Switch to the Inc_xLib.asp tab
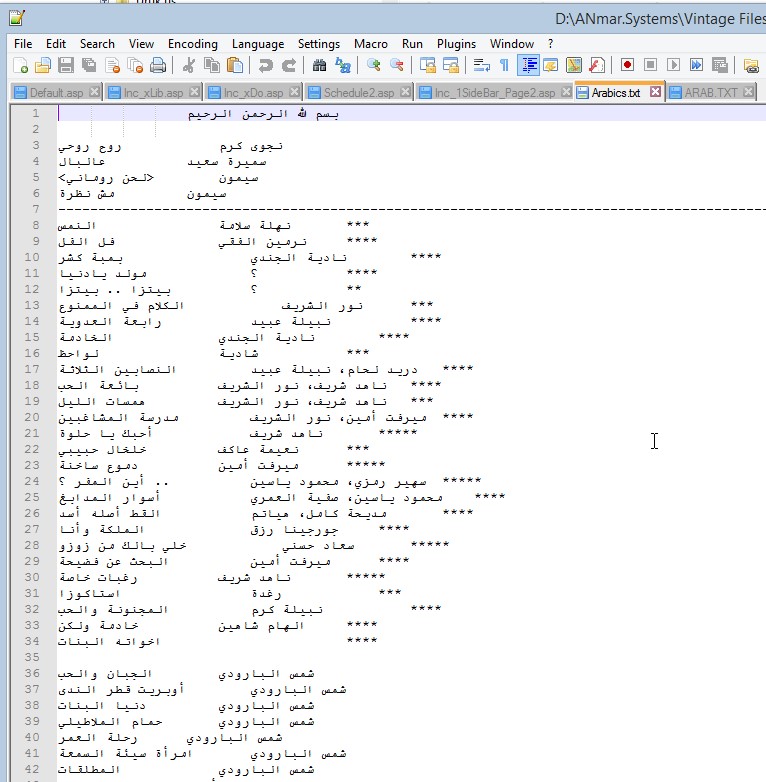 click(x=152, y=92)
